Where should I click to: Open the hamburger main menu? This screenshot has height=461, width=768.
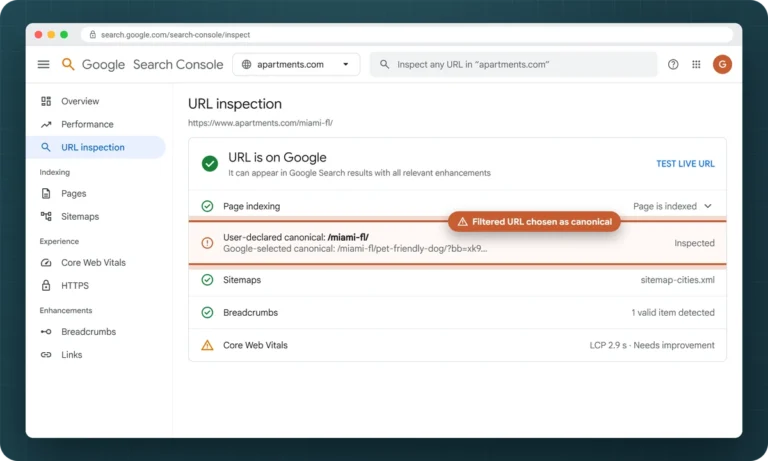(x=44, y=64)
